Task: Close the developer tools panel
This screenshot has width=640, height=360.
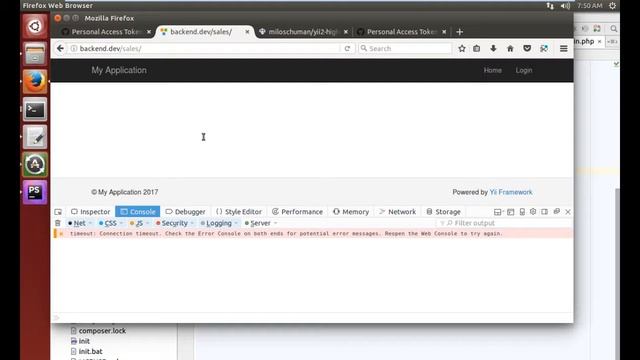Action: (568, 211)
